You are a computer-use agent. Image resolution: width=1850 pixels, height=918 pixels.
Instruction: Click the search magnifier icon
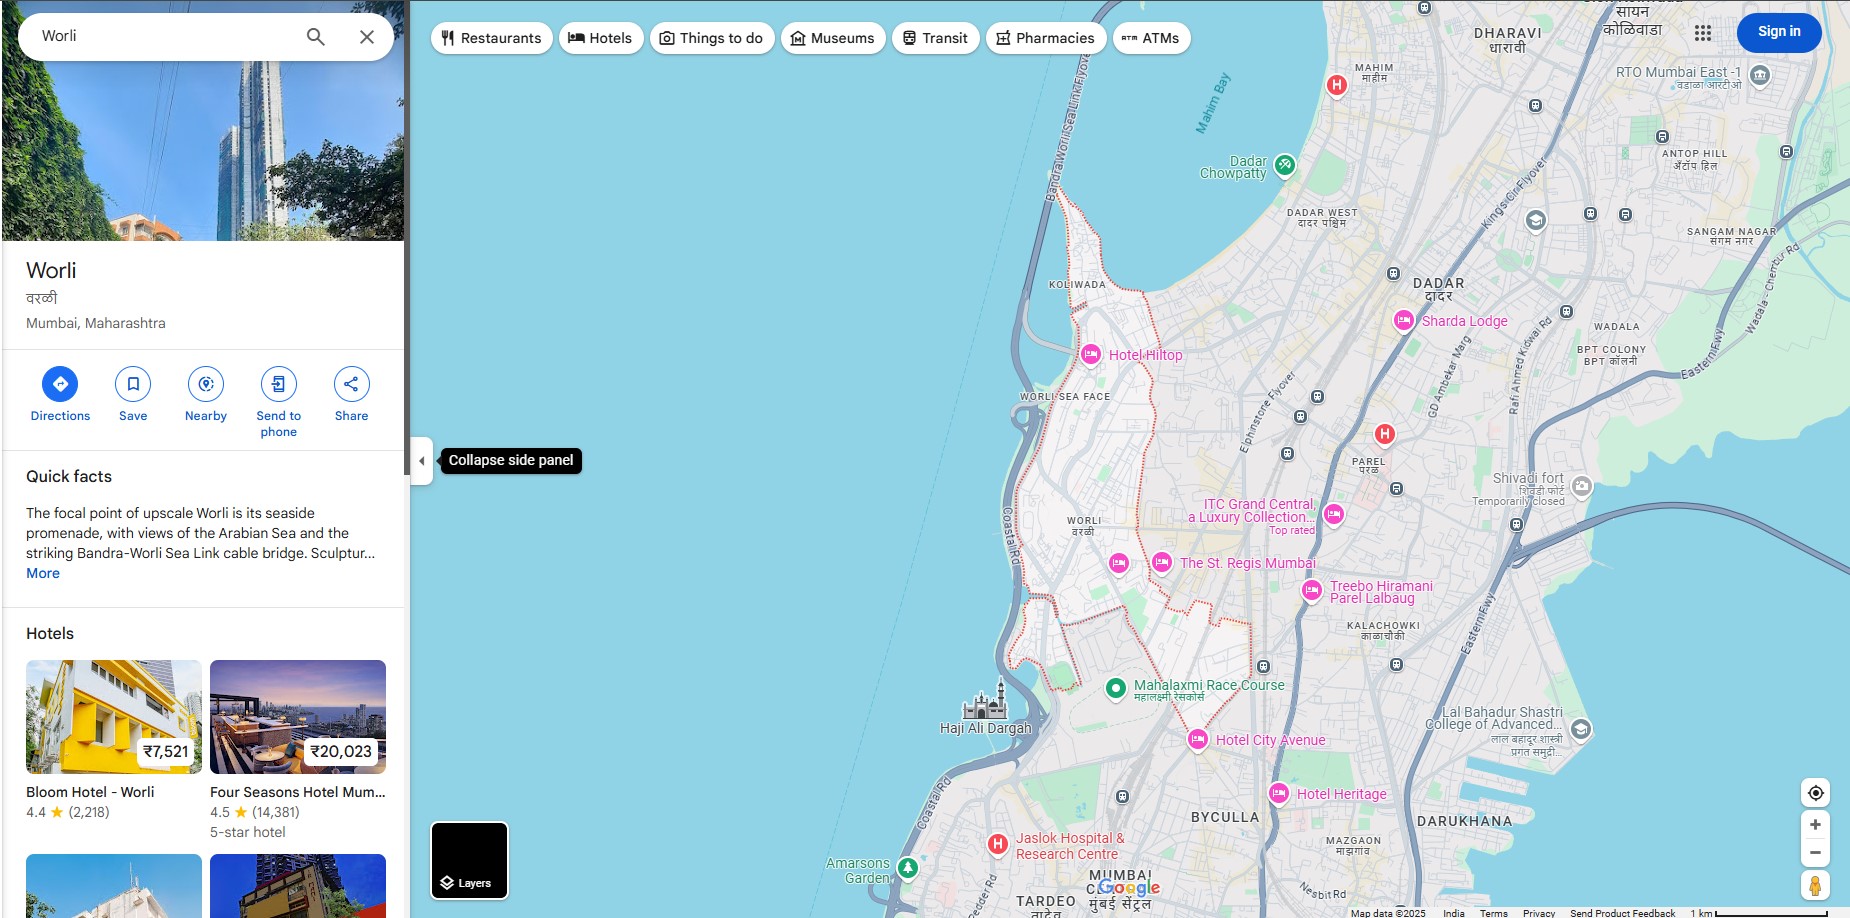(x=316, y=37)
